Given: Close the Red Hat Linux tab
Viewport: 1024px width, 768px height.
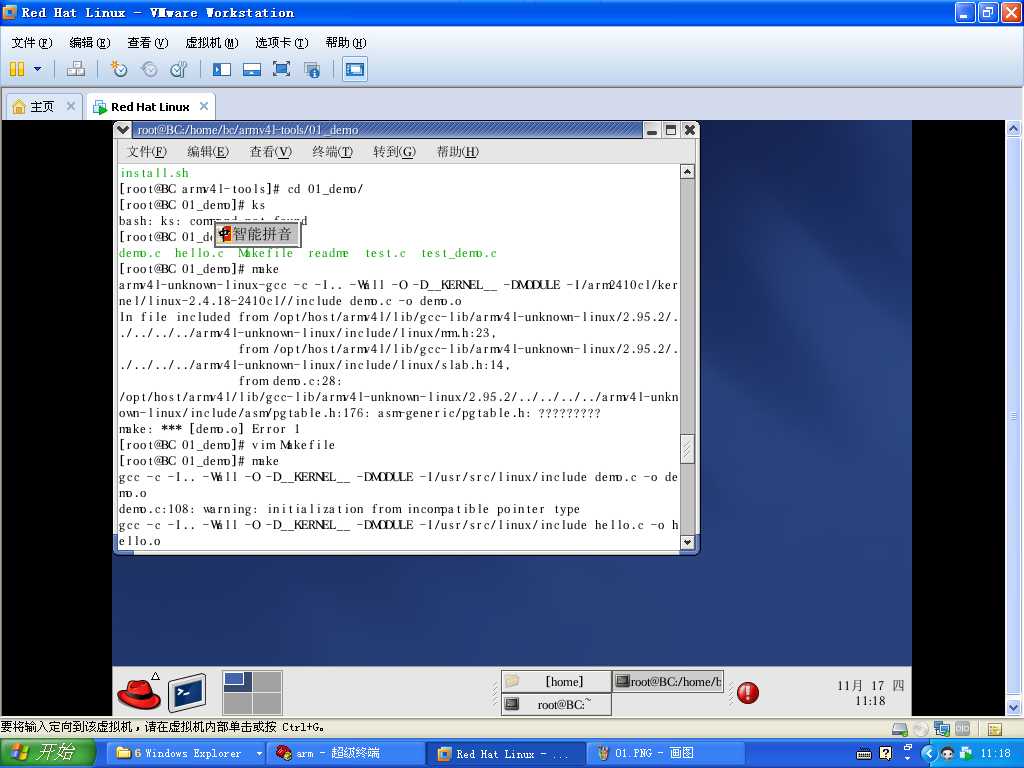Looking at the screenshot, I should coord(204,106).
